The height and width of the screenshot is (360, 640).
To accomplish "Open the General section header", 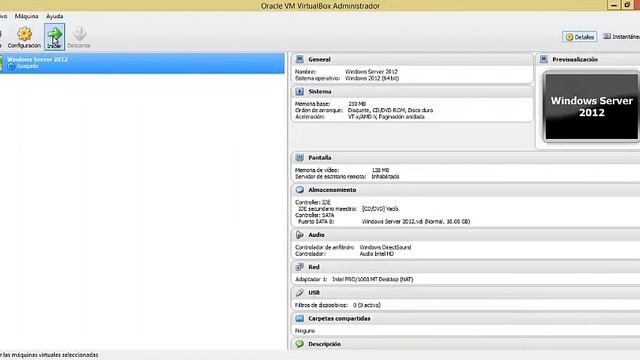I will (x=412, y=60).
